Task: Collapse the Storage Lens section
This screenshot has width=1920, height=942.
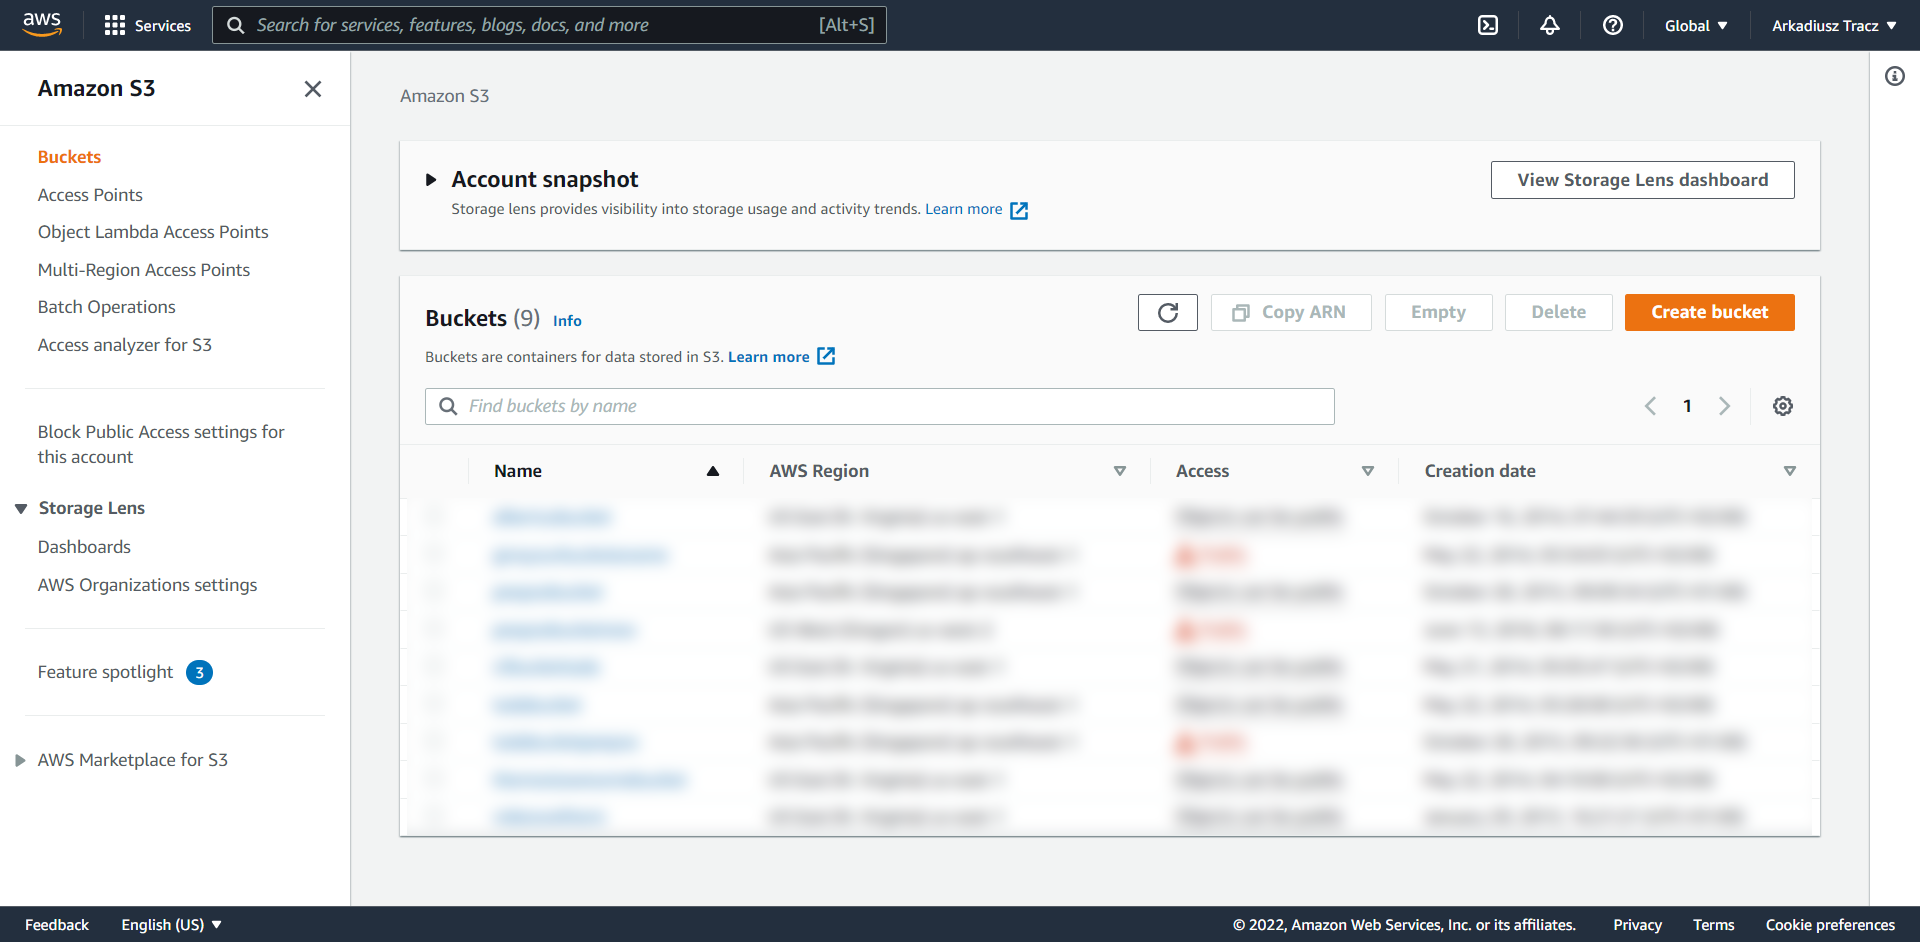Action: coord(21,509)
